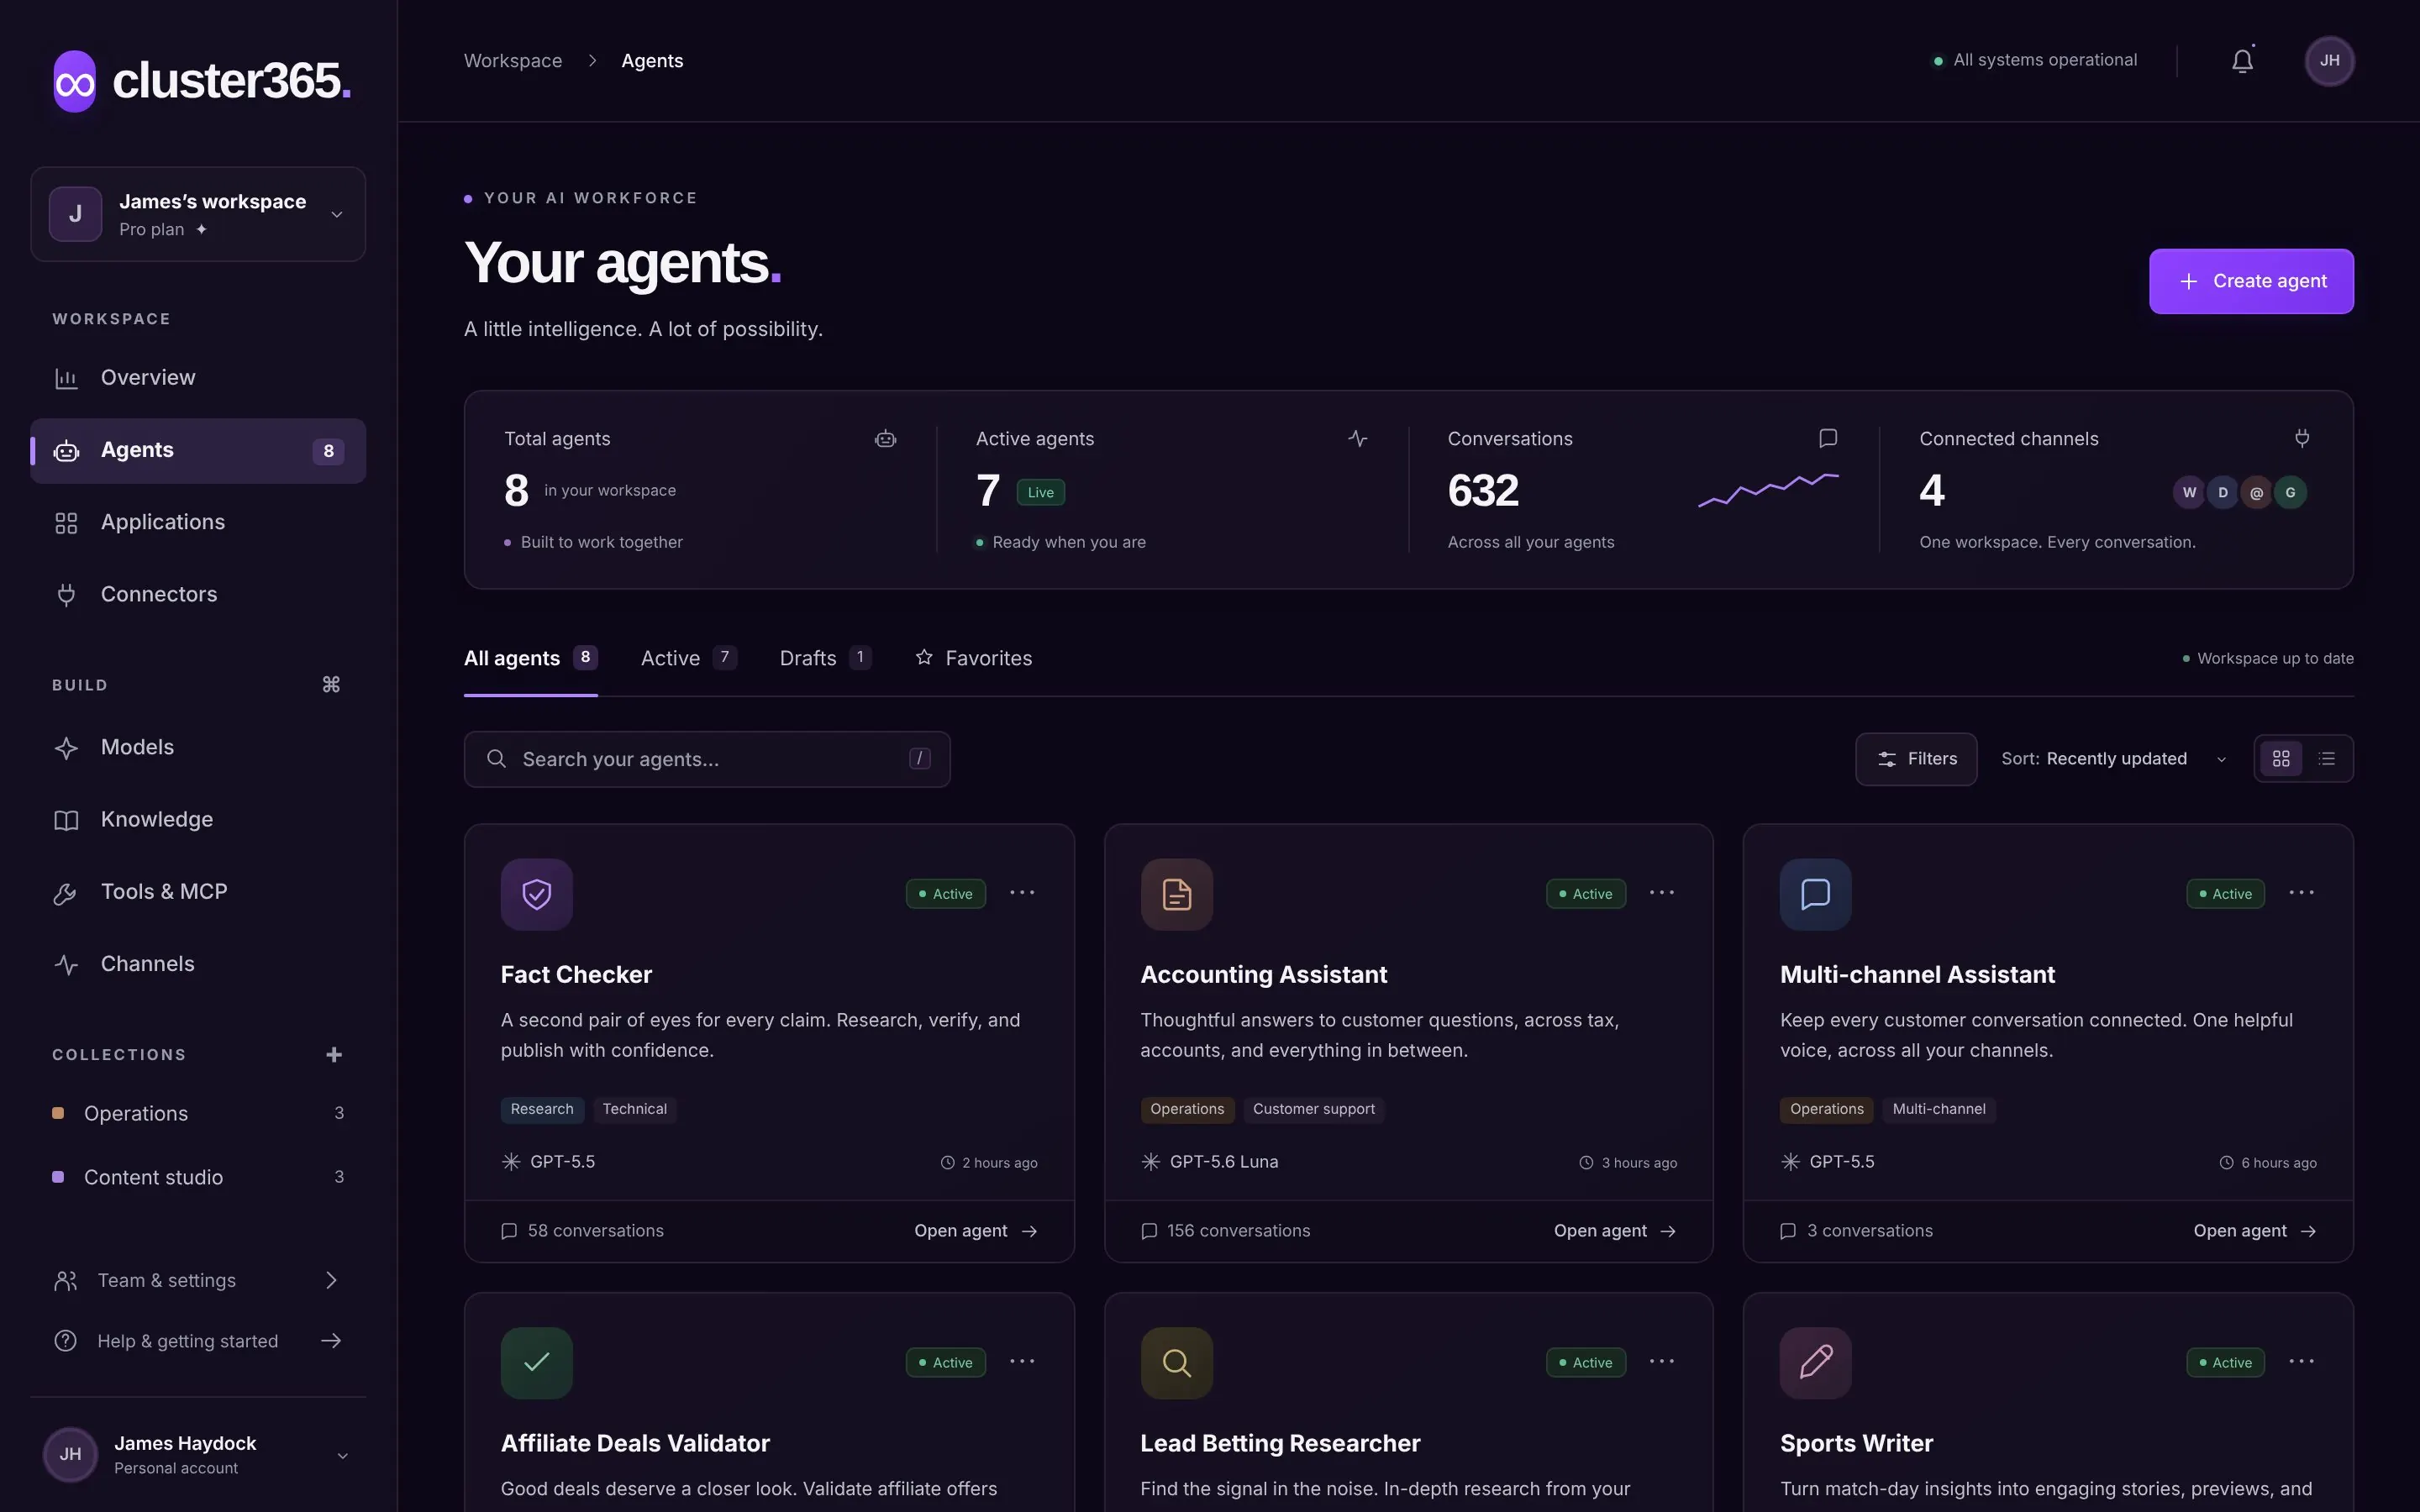Open the JH profile avatar in top bar
The width and height of the screenshot is (2420, 1512).
tap(2329, 61)
